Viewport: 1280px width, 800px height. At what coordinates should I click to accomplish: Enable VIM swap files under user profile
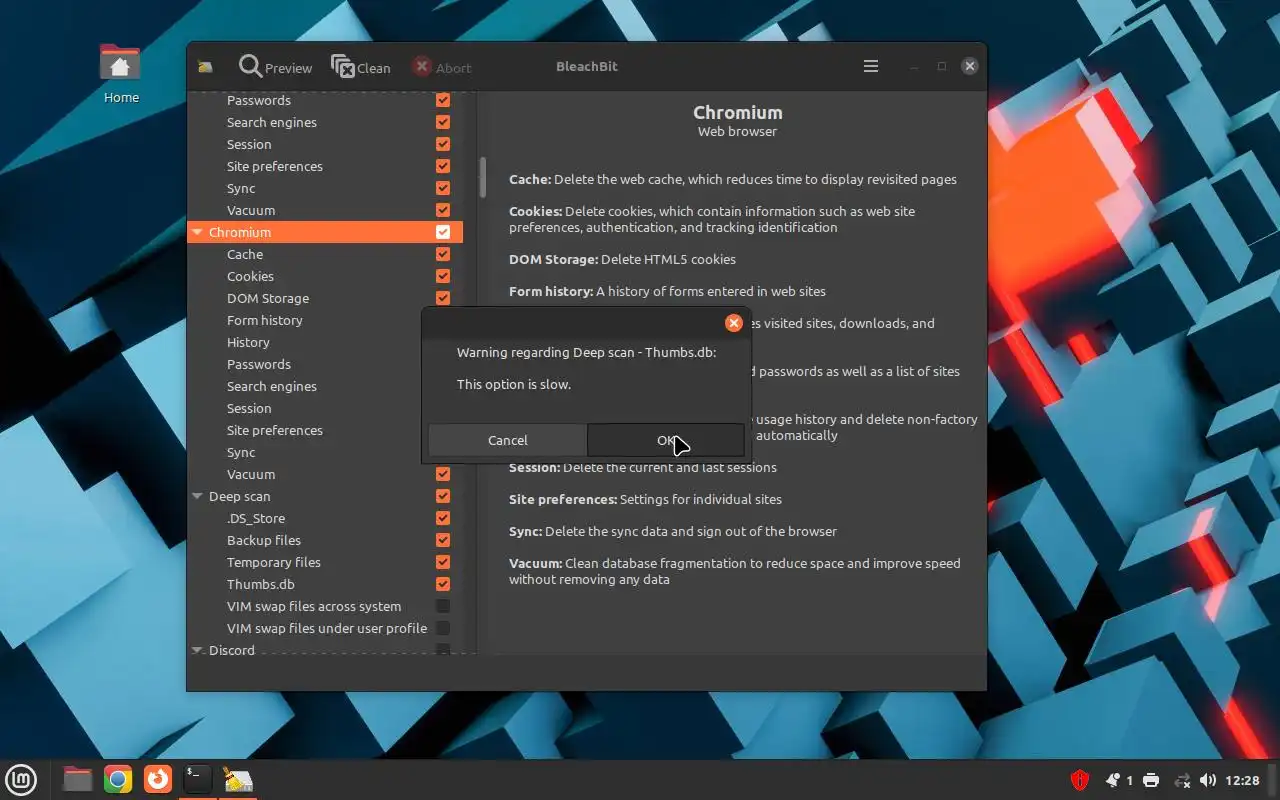coord(443,628)
